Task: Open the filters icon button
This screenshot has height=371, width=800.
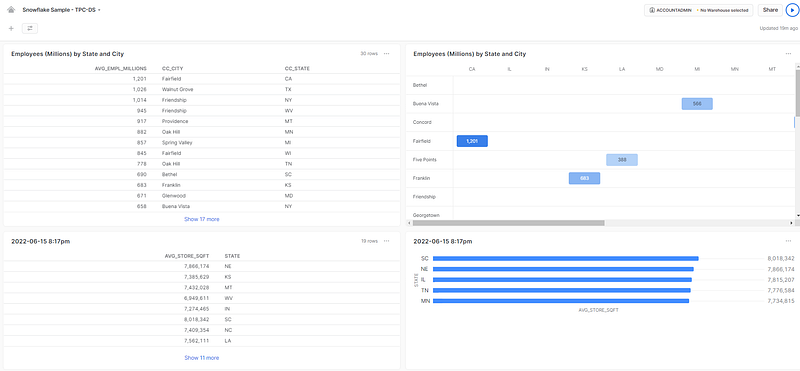Action: 30,29
